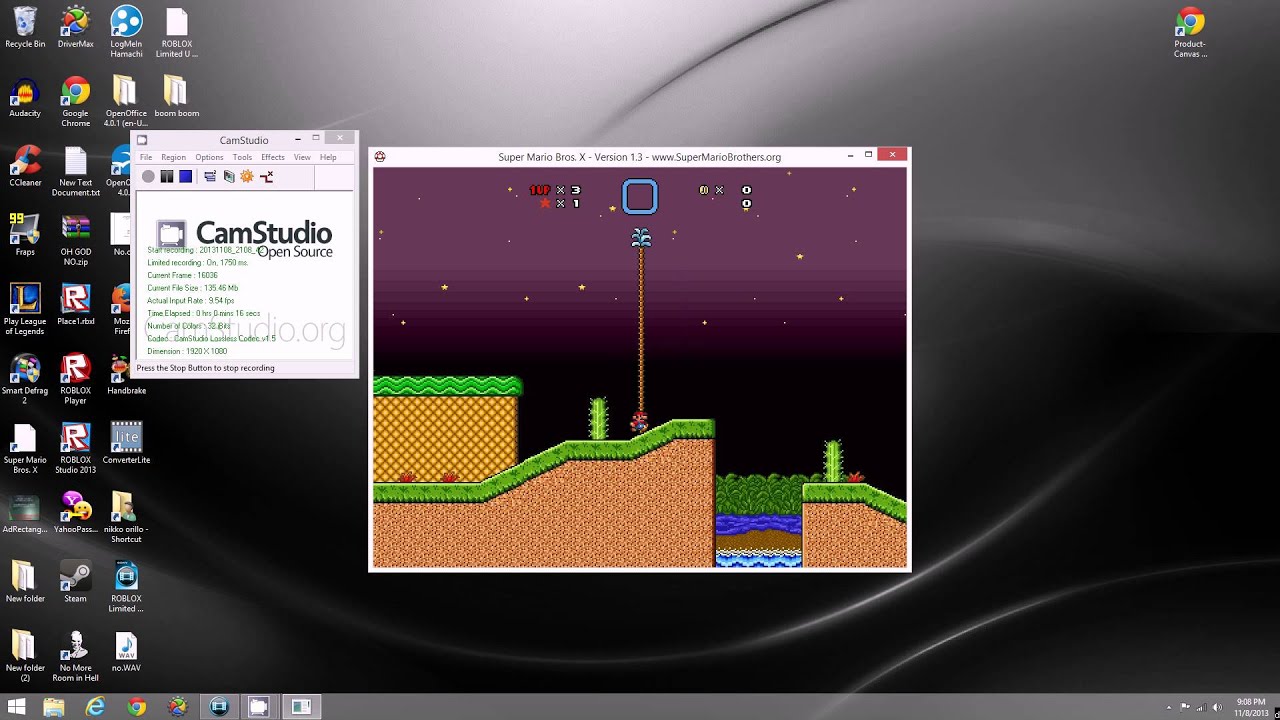The width and height of the screenshot is (1280, 720).
Task: Select the Steam desktop icon
Action: click(75, 582)
